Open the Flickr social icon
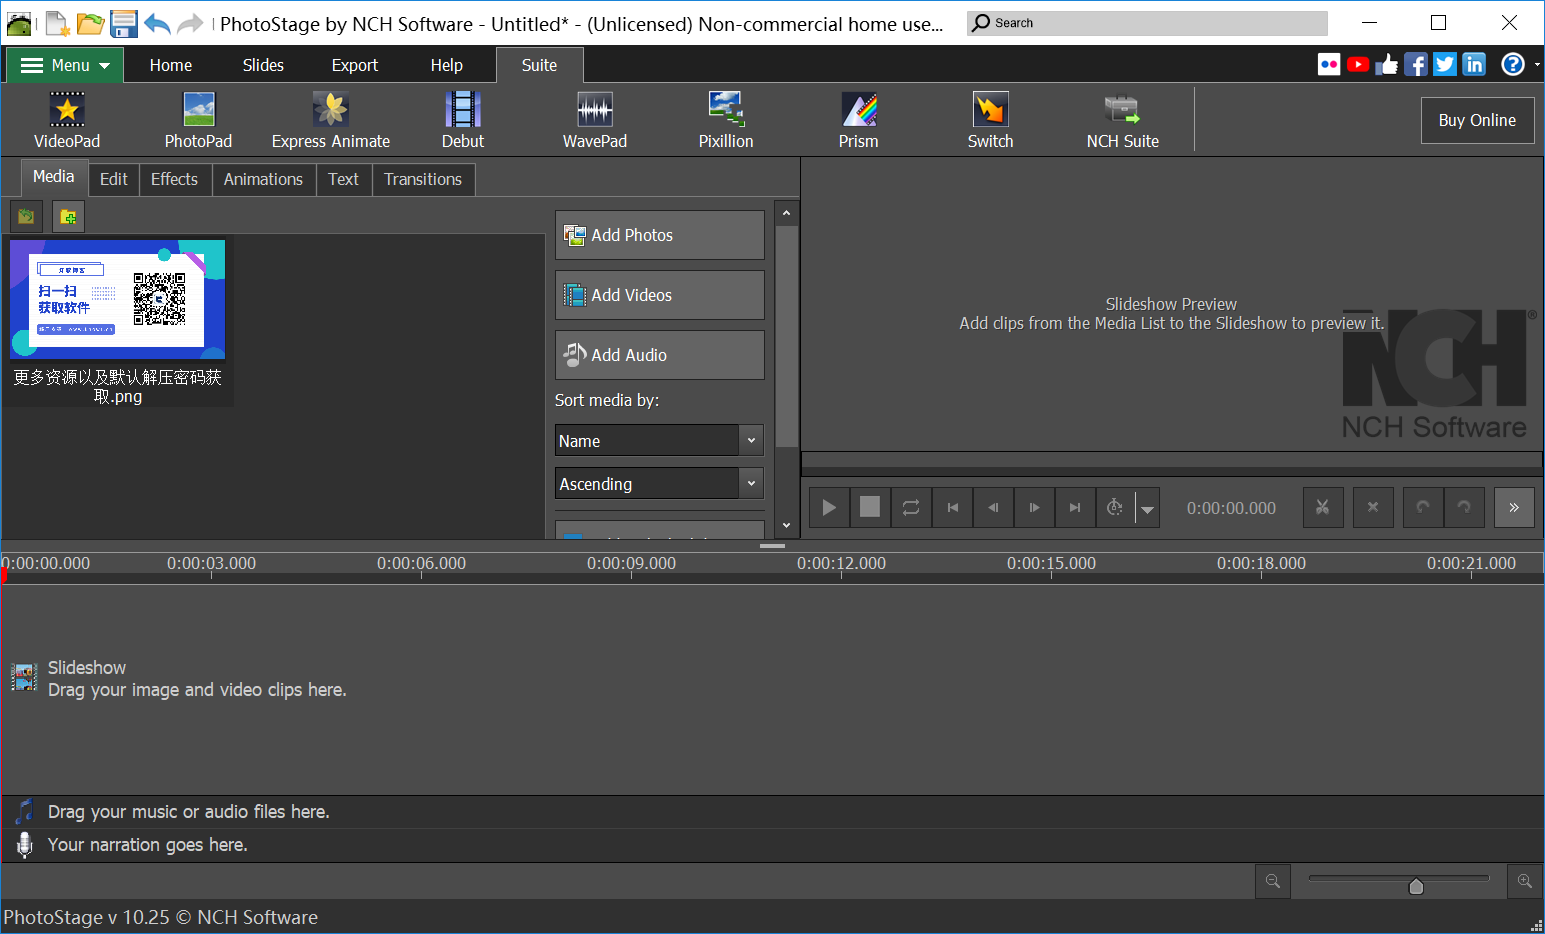 (1329, 65)
